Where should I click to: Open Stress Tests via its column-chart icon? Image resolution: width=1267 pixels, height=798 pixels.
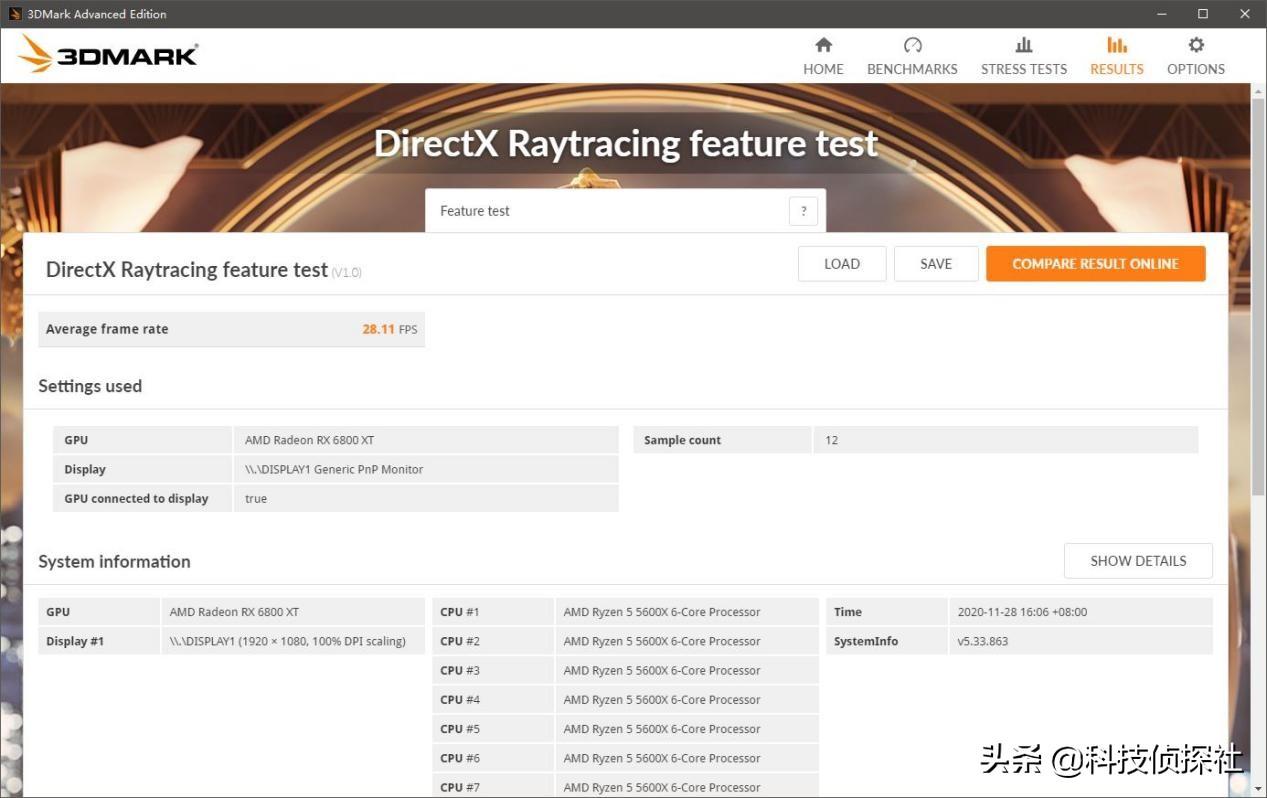click(1023, 45)
